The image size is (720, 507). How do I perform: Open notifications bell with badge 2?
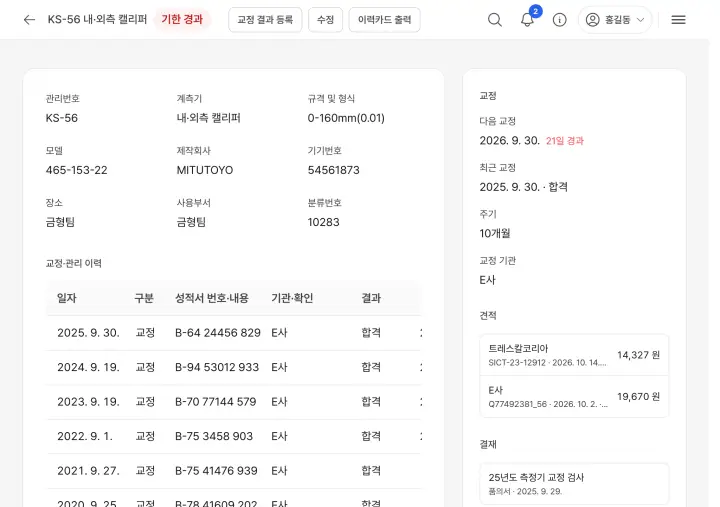click(527, 20)
